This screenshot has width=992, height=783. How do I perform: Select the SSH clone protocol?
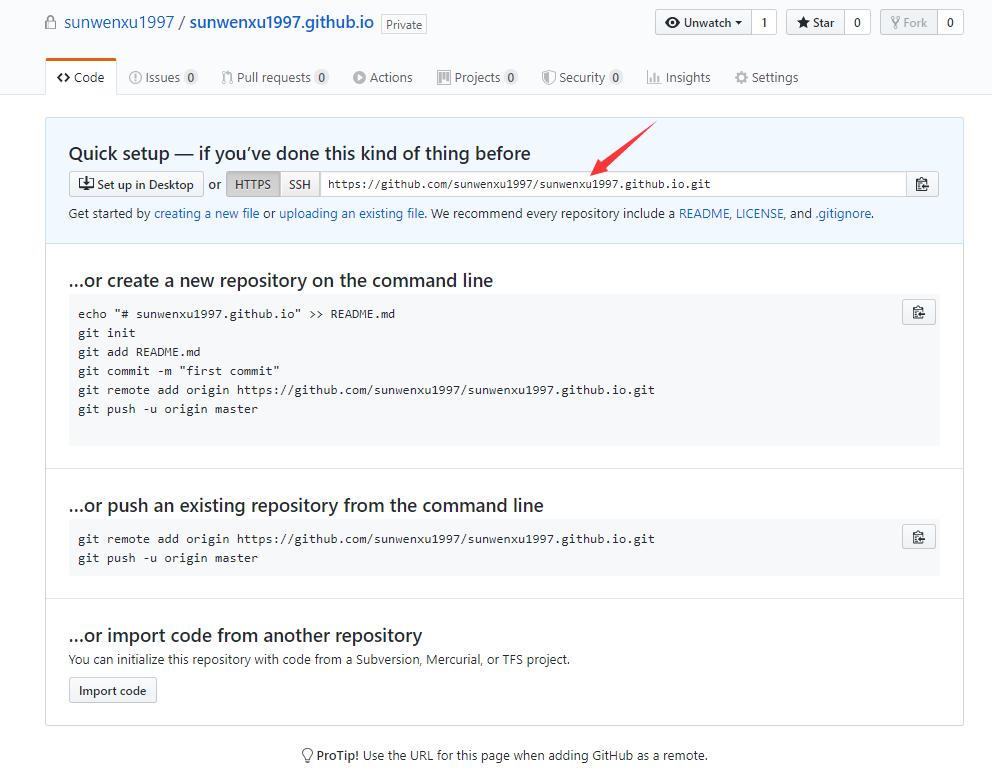300,184
